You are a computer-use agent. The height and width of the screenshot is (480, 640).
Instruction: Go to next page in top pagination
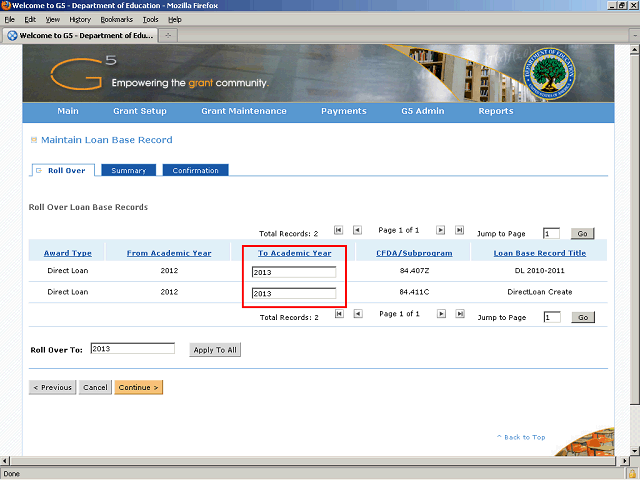click(x=440, y=230)
